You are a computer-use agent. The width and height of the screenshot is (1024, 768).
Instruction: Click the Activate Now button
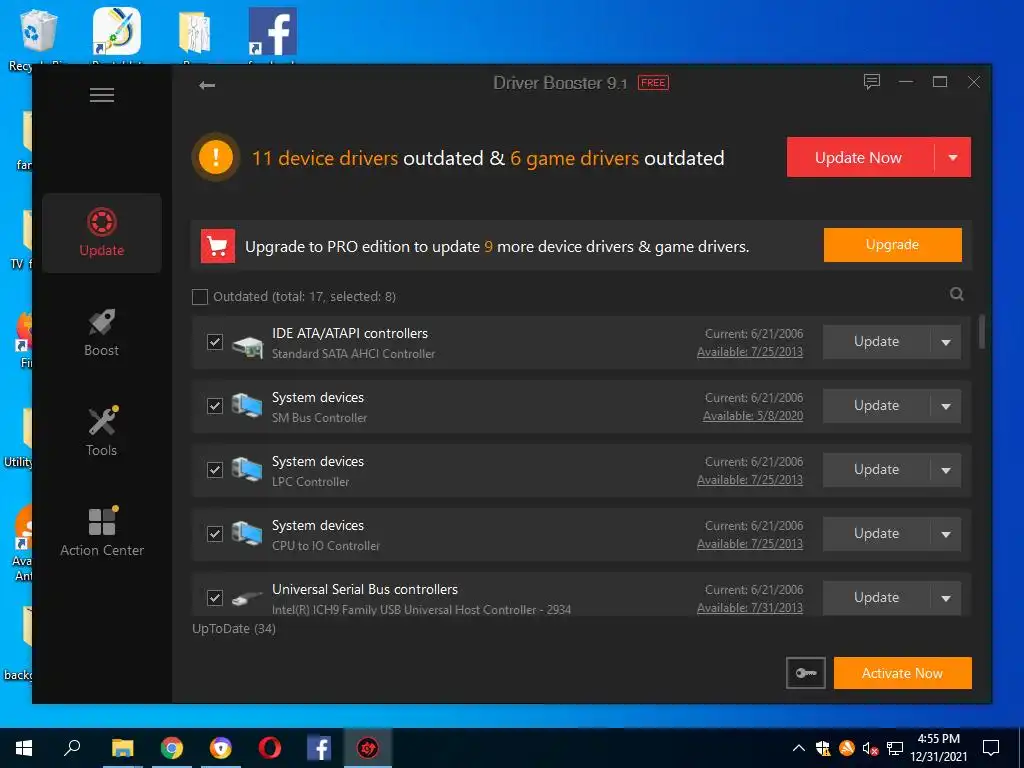(x=903, y=673)
